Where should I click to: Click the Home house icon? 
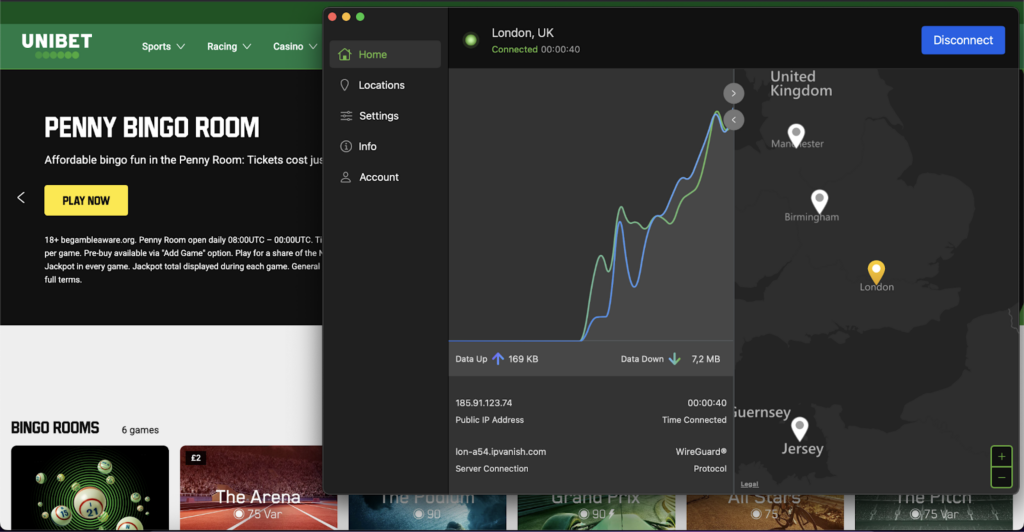tap(345, 54)
